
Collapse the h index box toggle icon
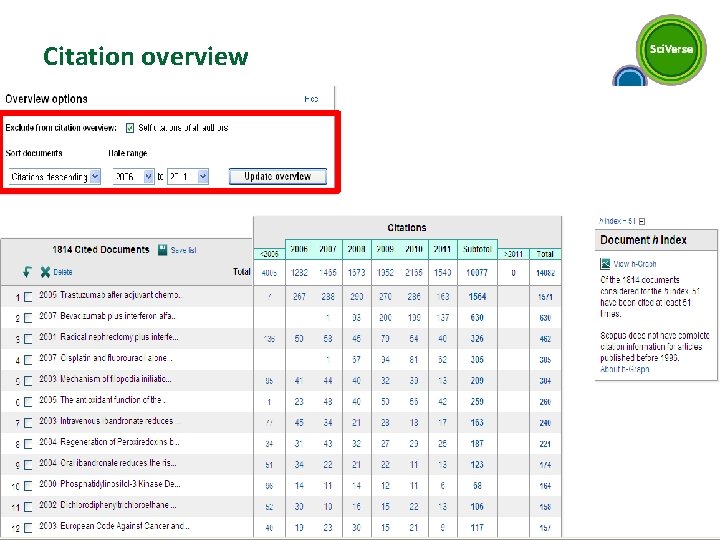click(642, 221)
